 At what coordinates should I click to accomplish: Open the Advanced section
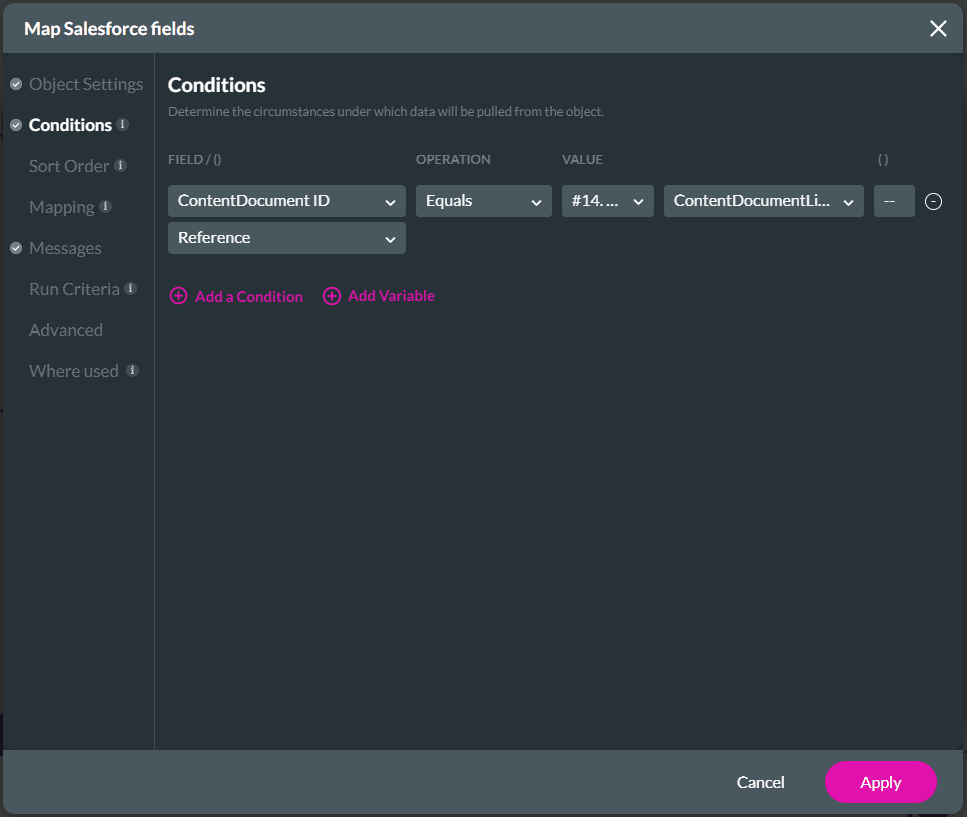pos(66,330)
